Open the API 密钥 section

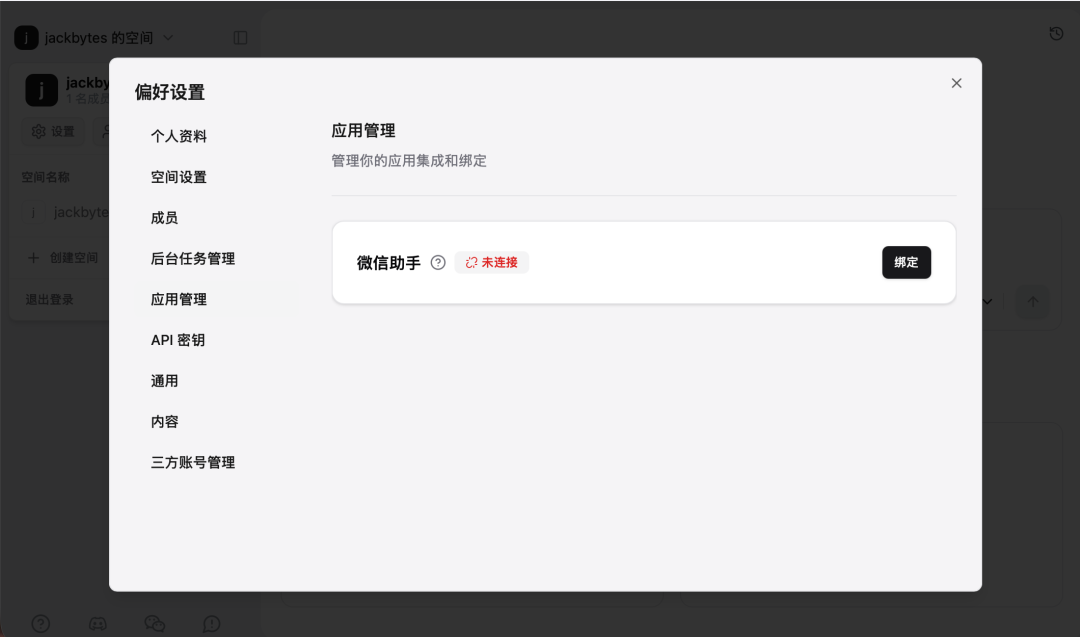click(178, 340)
